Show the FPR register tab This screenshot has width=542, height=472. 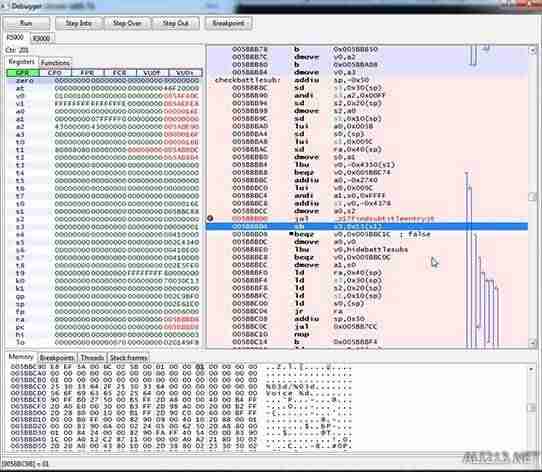[x=87, y=73]
